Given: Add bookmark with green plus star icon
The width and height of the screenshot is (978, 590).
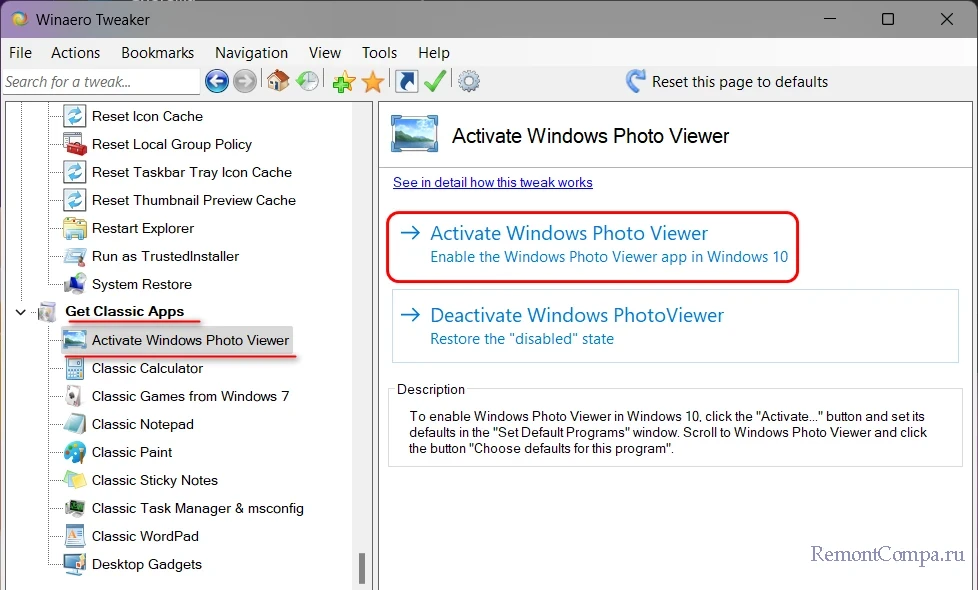Looking at the screenshot, I should (344, 82).
